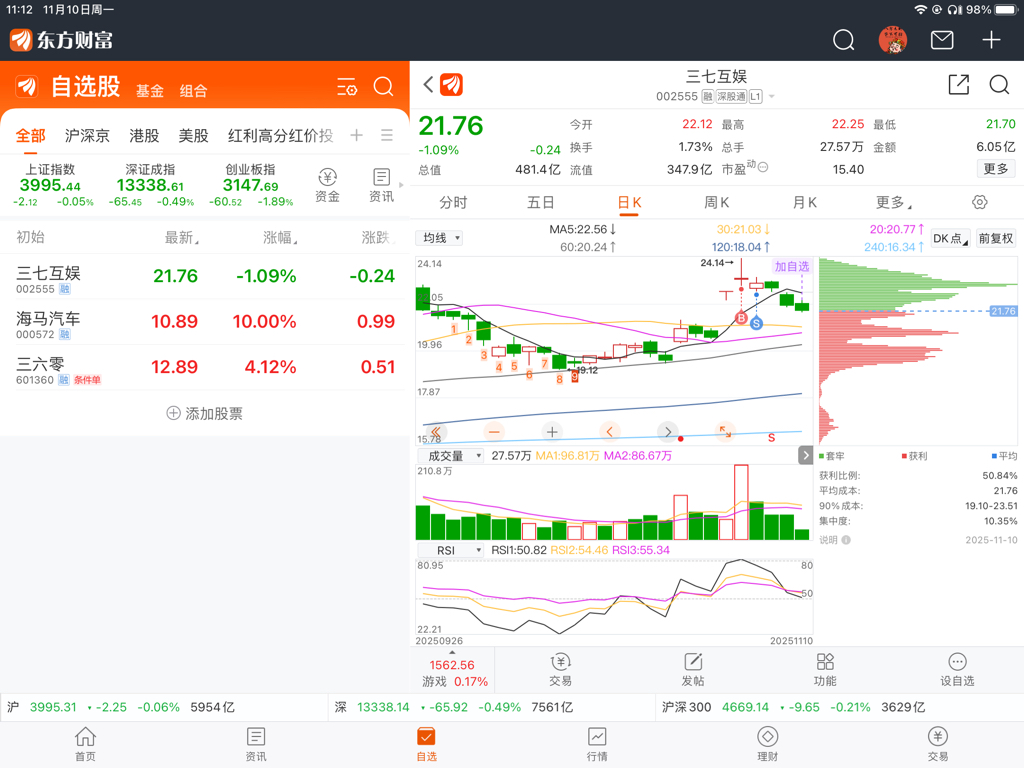Tap 沪深300 in the bottom ticker
1024x768 pixels.
tap(686, 707)
